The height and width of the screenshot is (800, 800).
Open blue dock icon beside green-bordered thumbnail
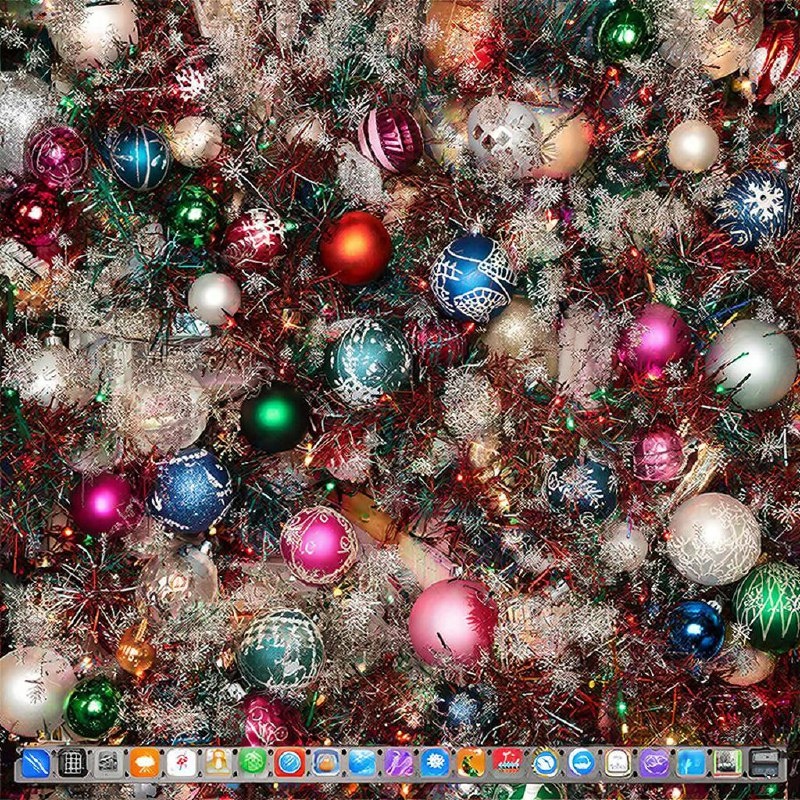click(691, 763)
